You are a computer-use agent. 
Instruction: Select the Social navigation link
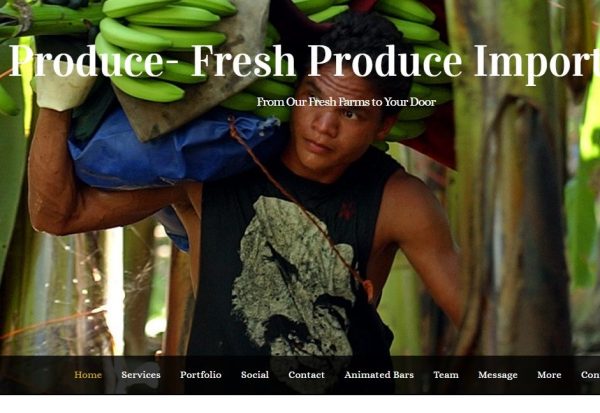(255, 375)
